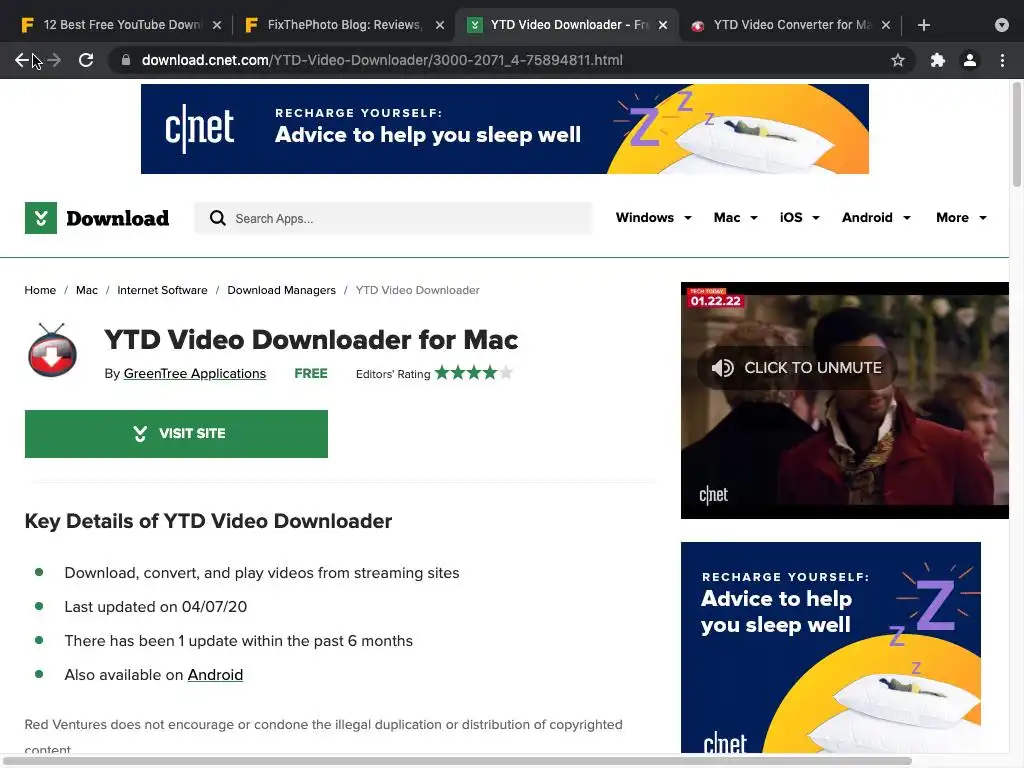Open the top cnet sleep advice banner

[504, 129]
